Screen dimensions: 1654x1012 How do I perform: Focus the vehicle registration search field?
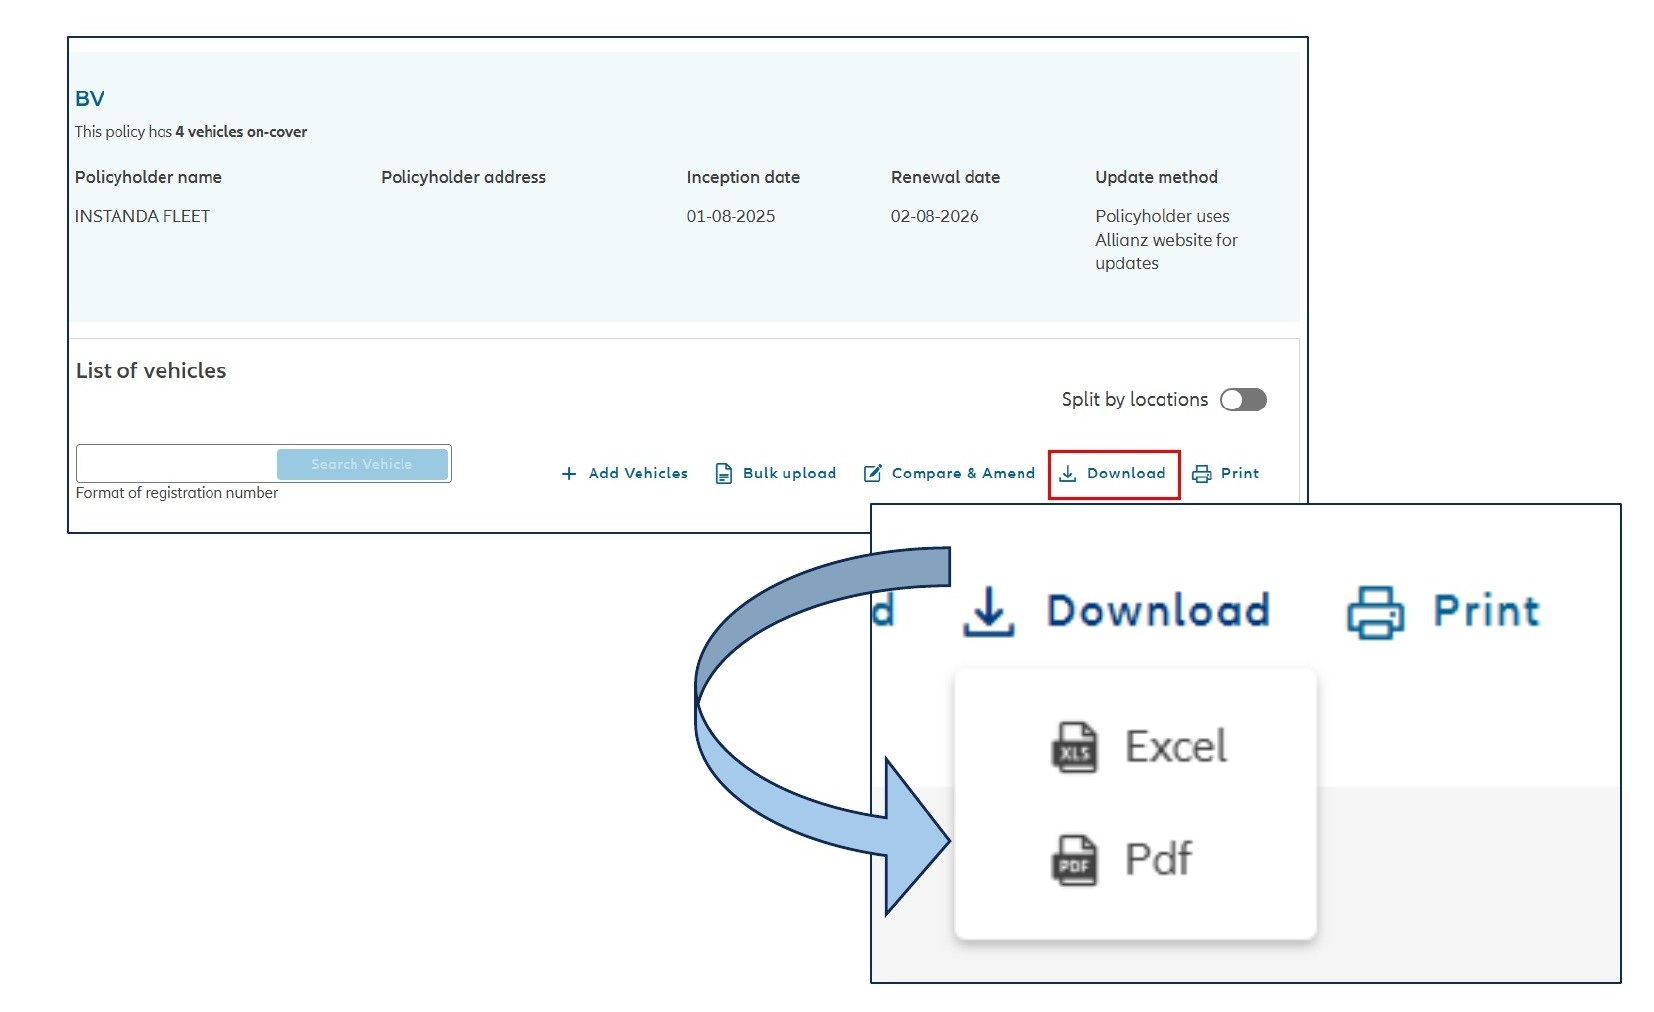click(177, 464)
